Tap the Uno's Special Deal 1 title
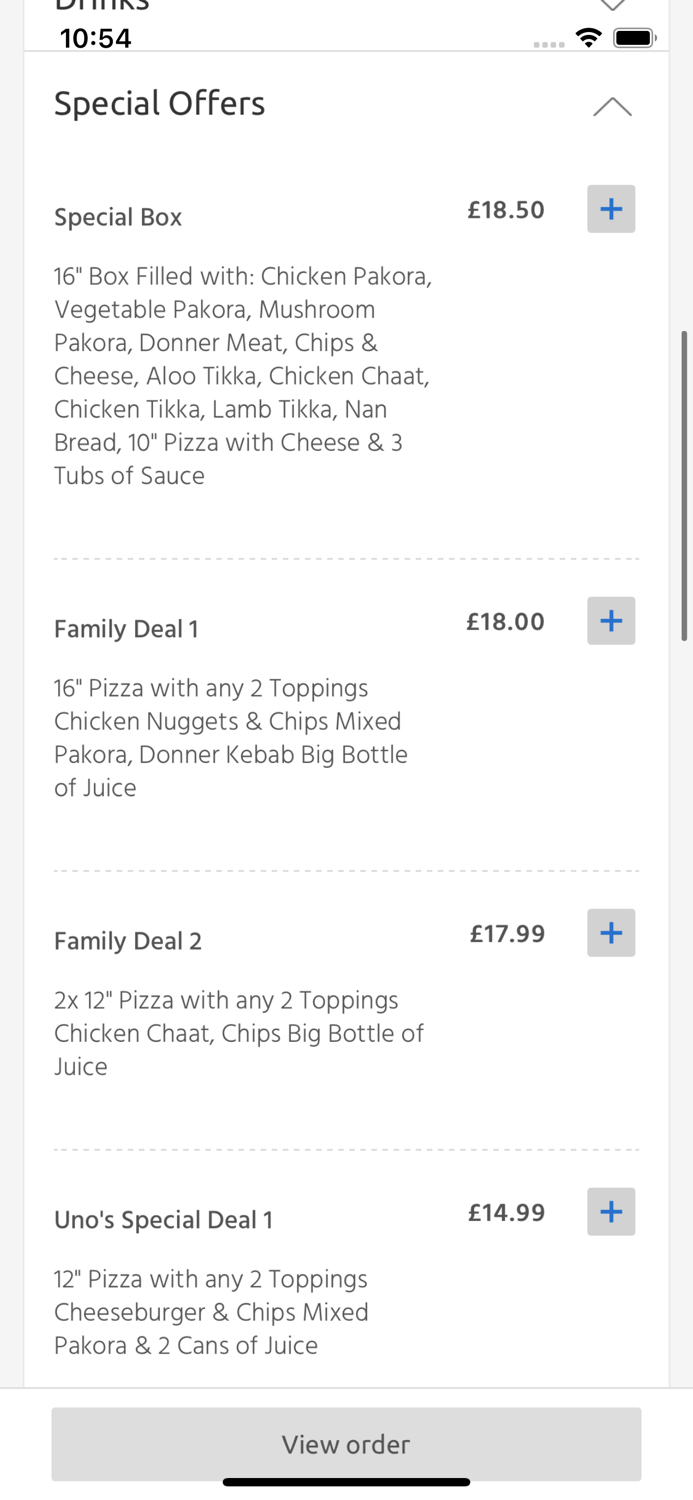Image resolution: width=693 pixels, height=1500 pixels. point(163,1220)
